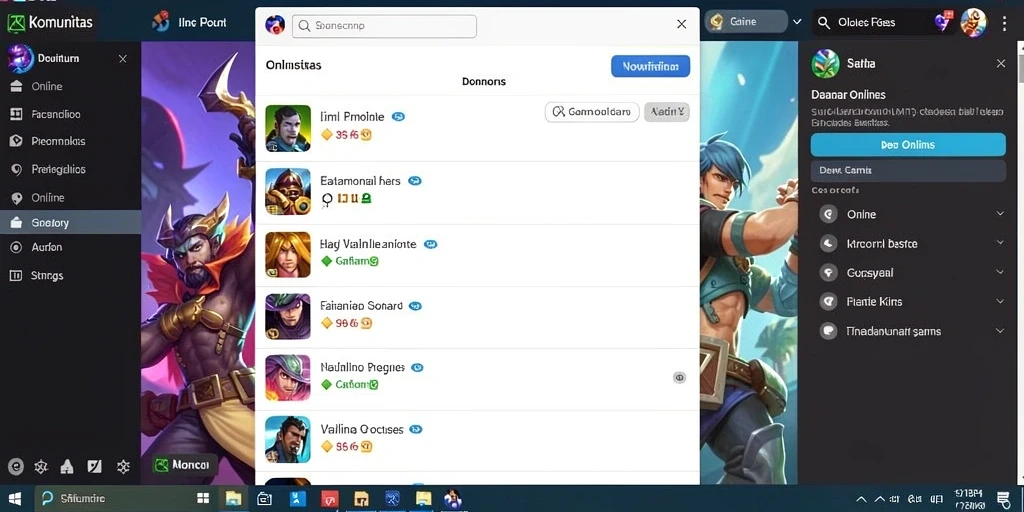Open Fahanieo Sonard hero thumbnail
This screenshot has width=1024, height=512.
click(x=288, y=316)
